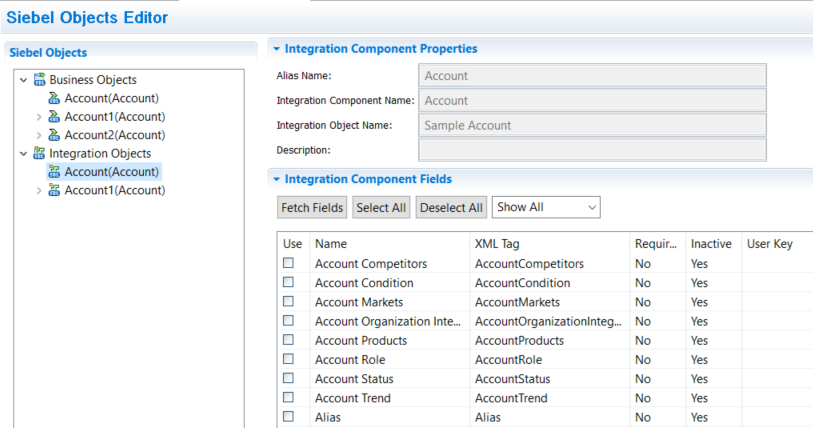
Task: Click the Use column header
Action: click(292, 244)
